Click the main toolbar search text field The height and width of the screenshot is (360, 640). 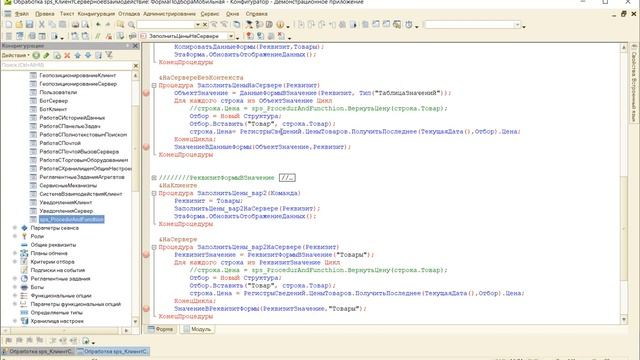point(166,25)
